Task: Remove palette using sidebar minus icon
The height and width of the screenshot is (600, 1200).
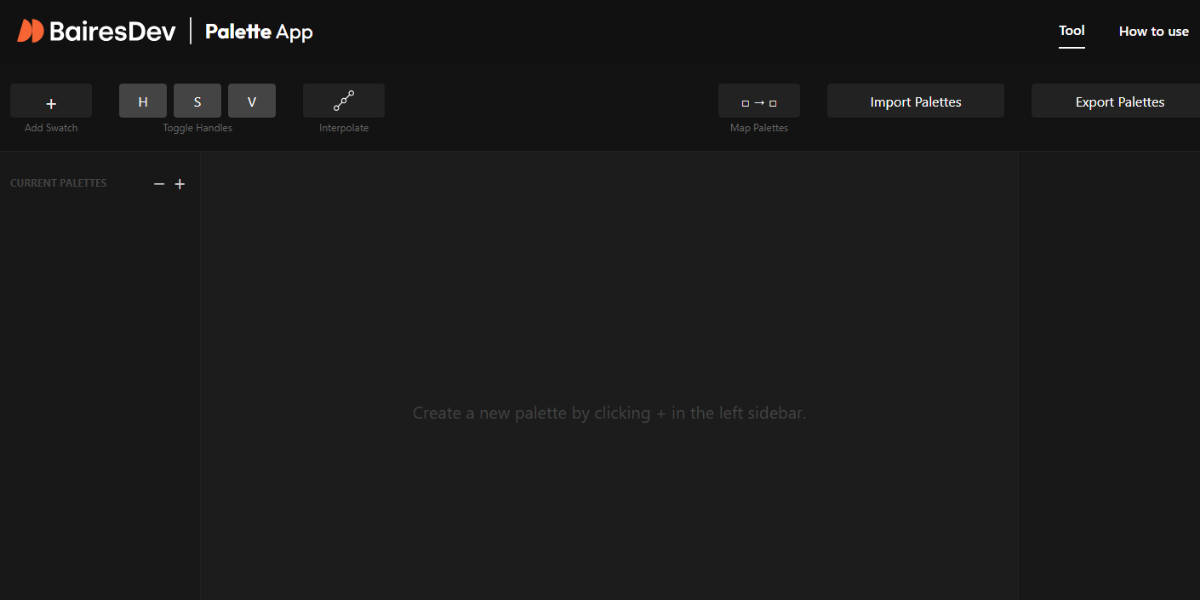Action: point(159,184)
